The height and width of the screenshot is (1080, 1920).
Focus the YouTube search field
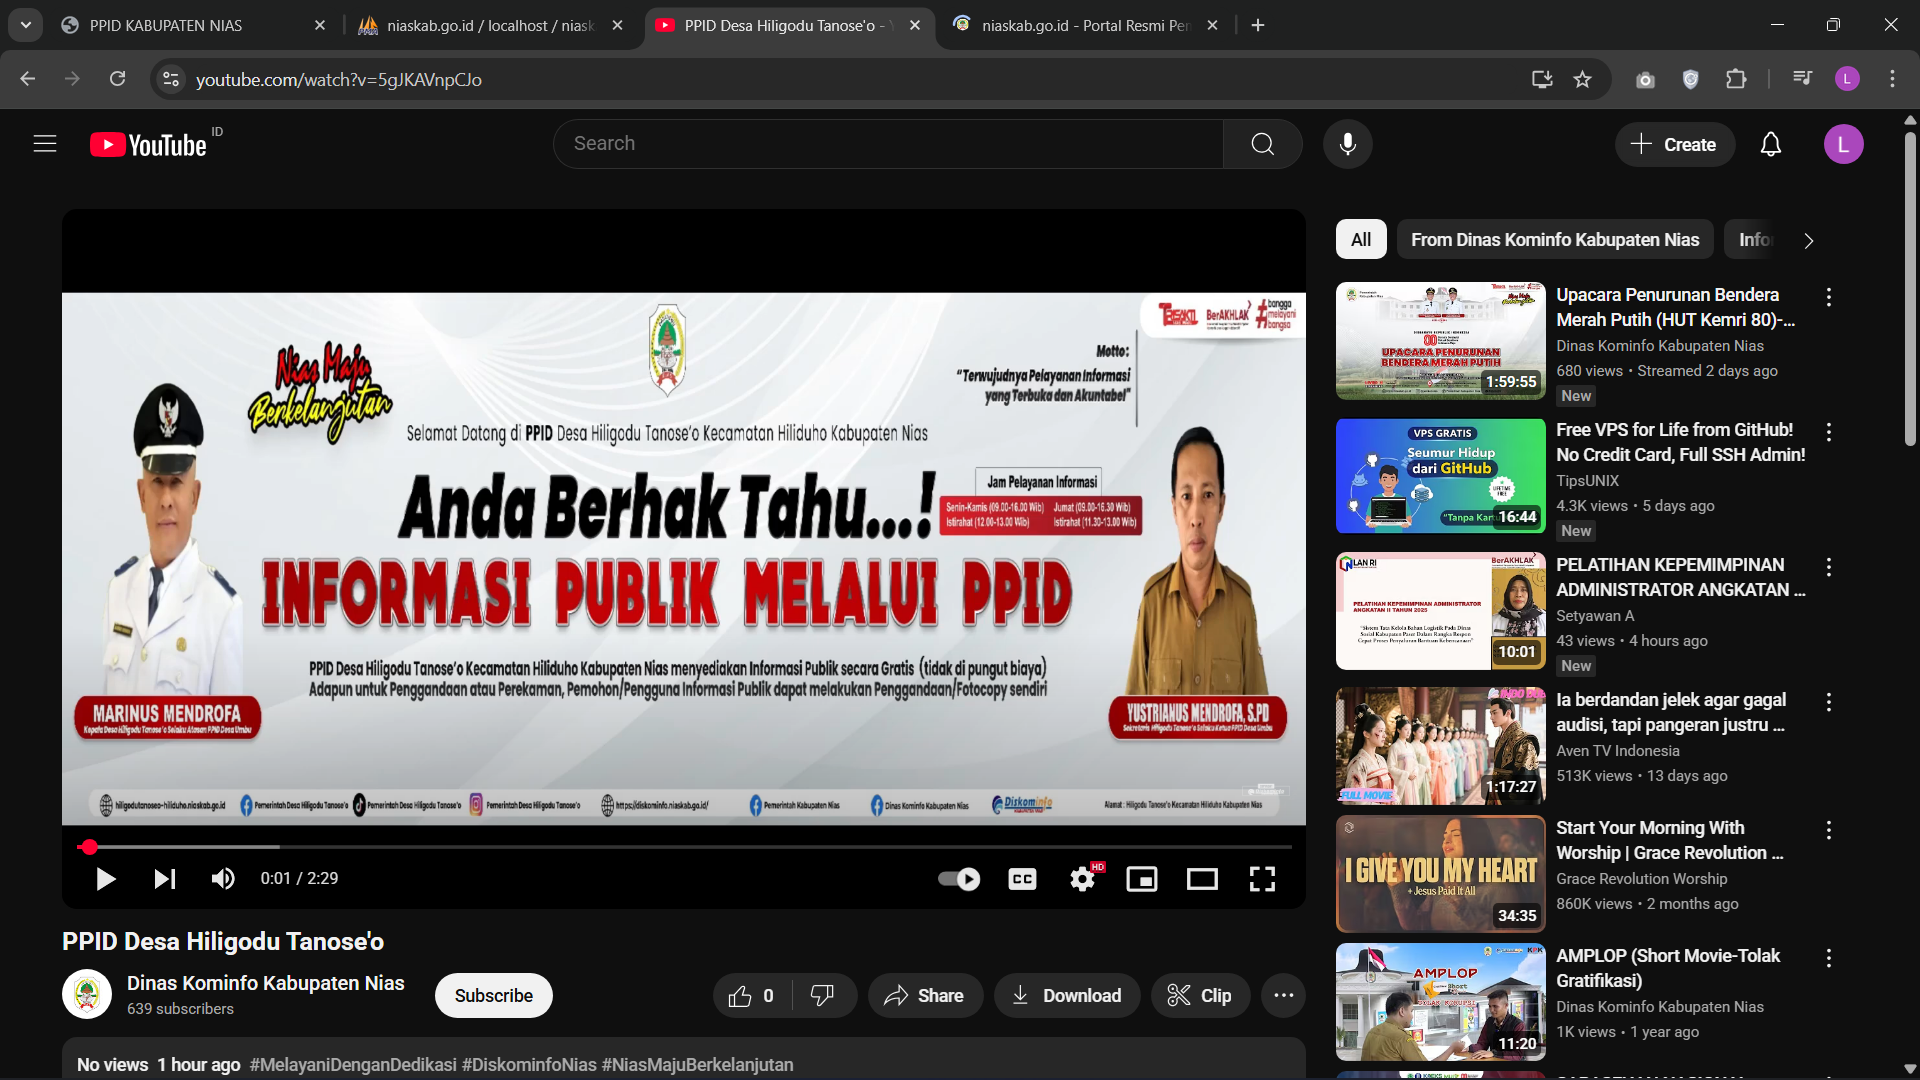click(x=888, y=144)
